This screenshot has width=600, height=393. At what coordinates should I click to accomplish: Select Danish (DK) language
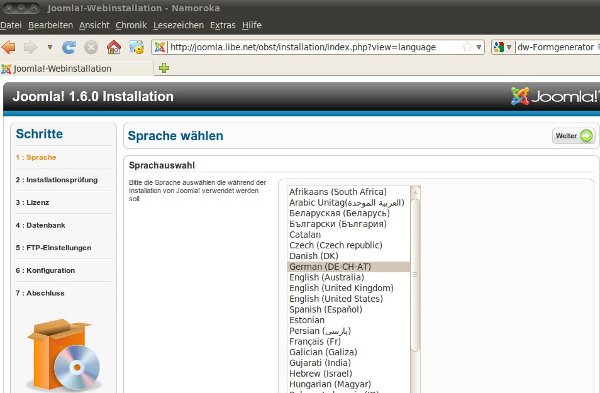coord(349,256)
